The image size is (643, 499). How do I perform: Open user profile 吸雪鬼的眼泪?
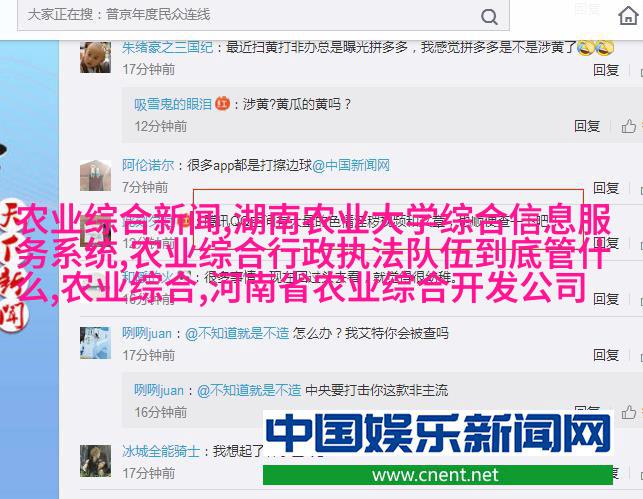click(x=173, y=104)
